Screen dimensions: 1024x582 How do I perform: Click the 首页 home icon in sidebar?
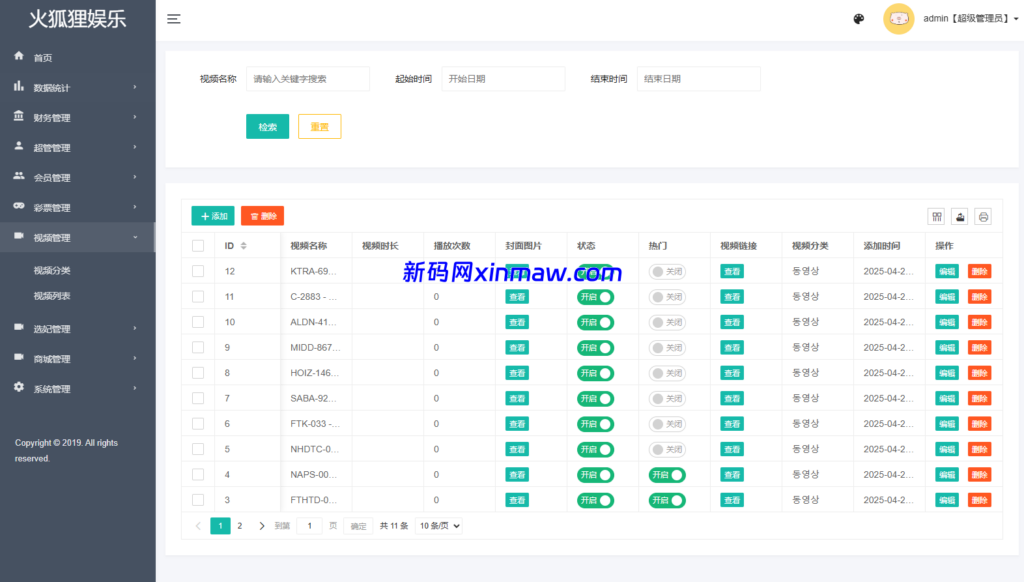[x=19, y=56]
